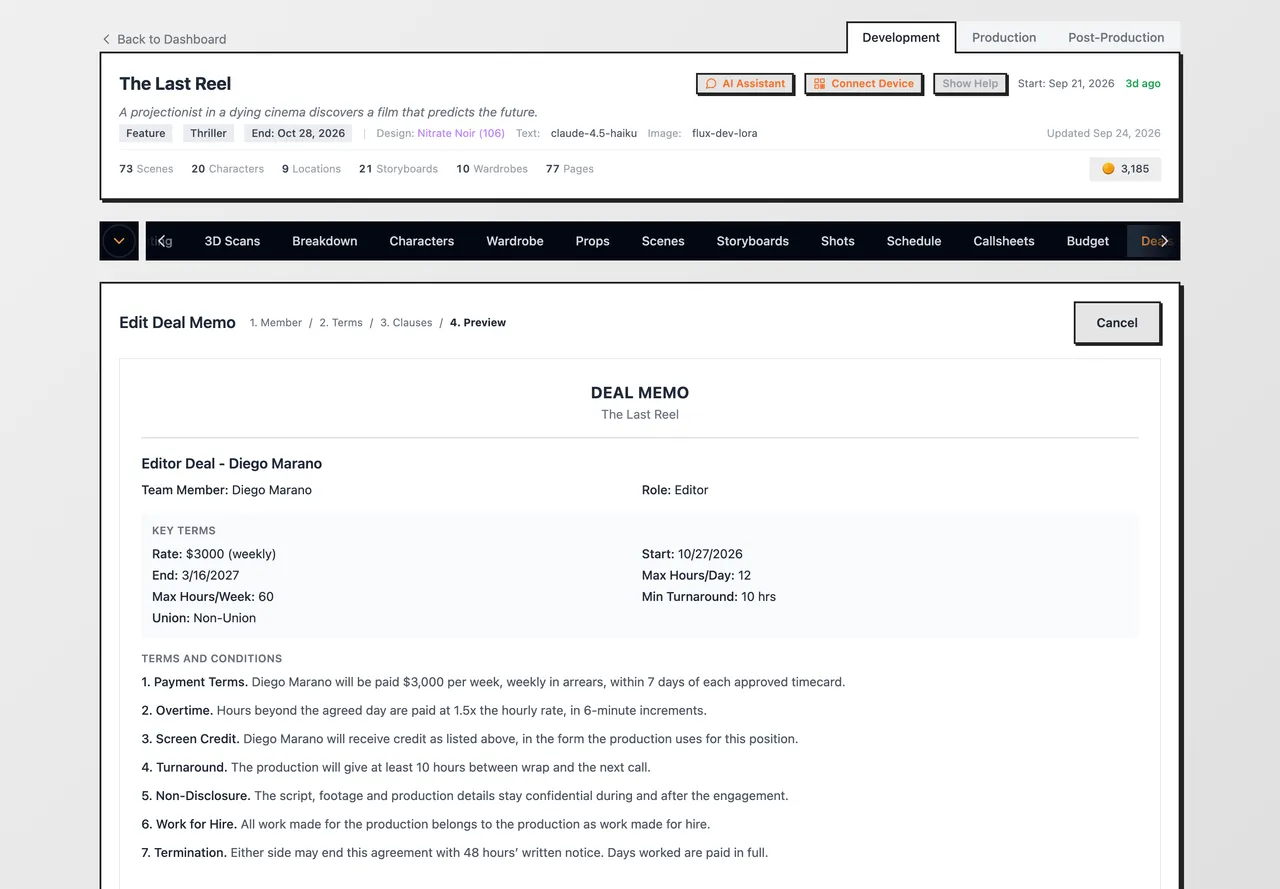
Task: Open the Callsheets section
Action: click(1004, 241)
